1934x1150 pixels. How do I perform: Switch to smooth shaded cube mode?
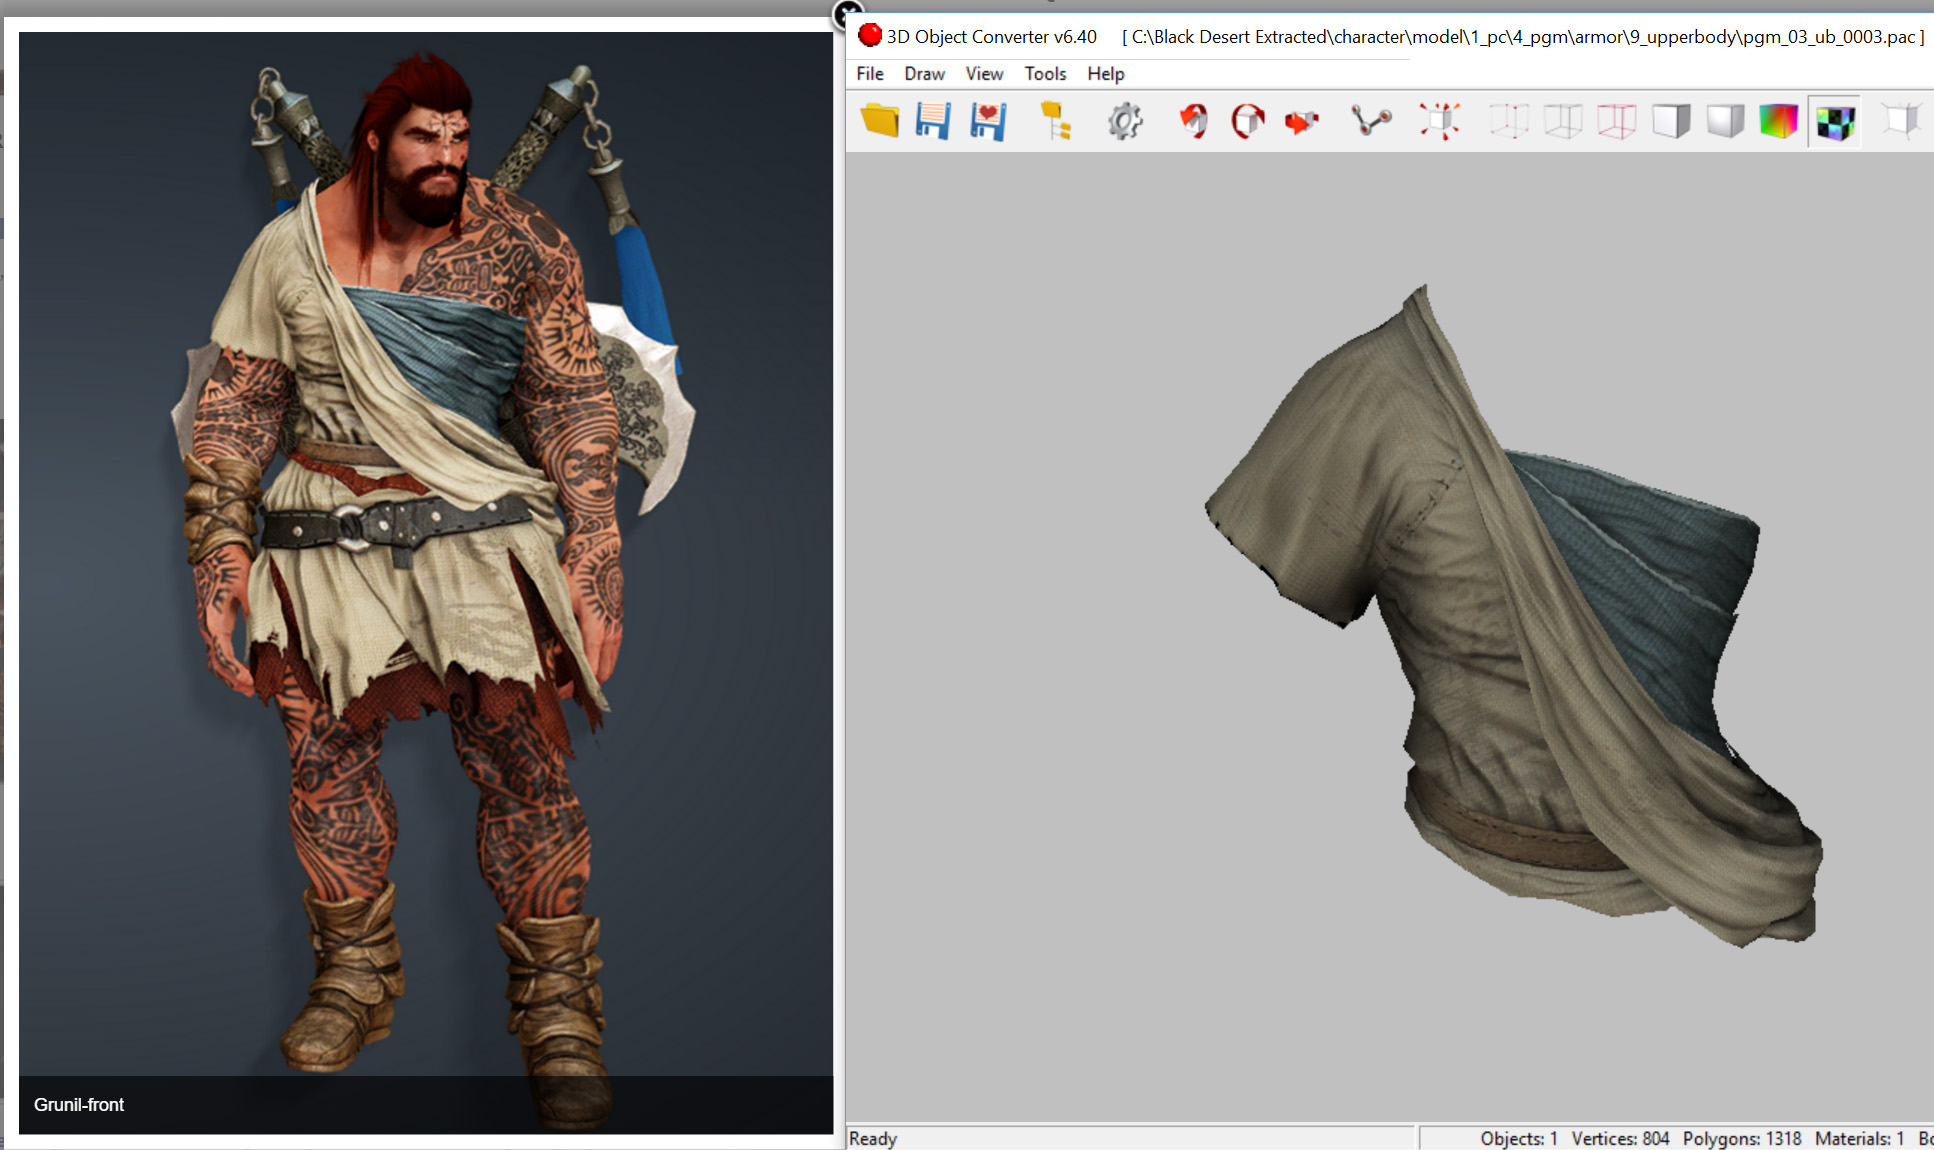[1725, 121]
